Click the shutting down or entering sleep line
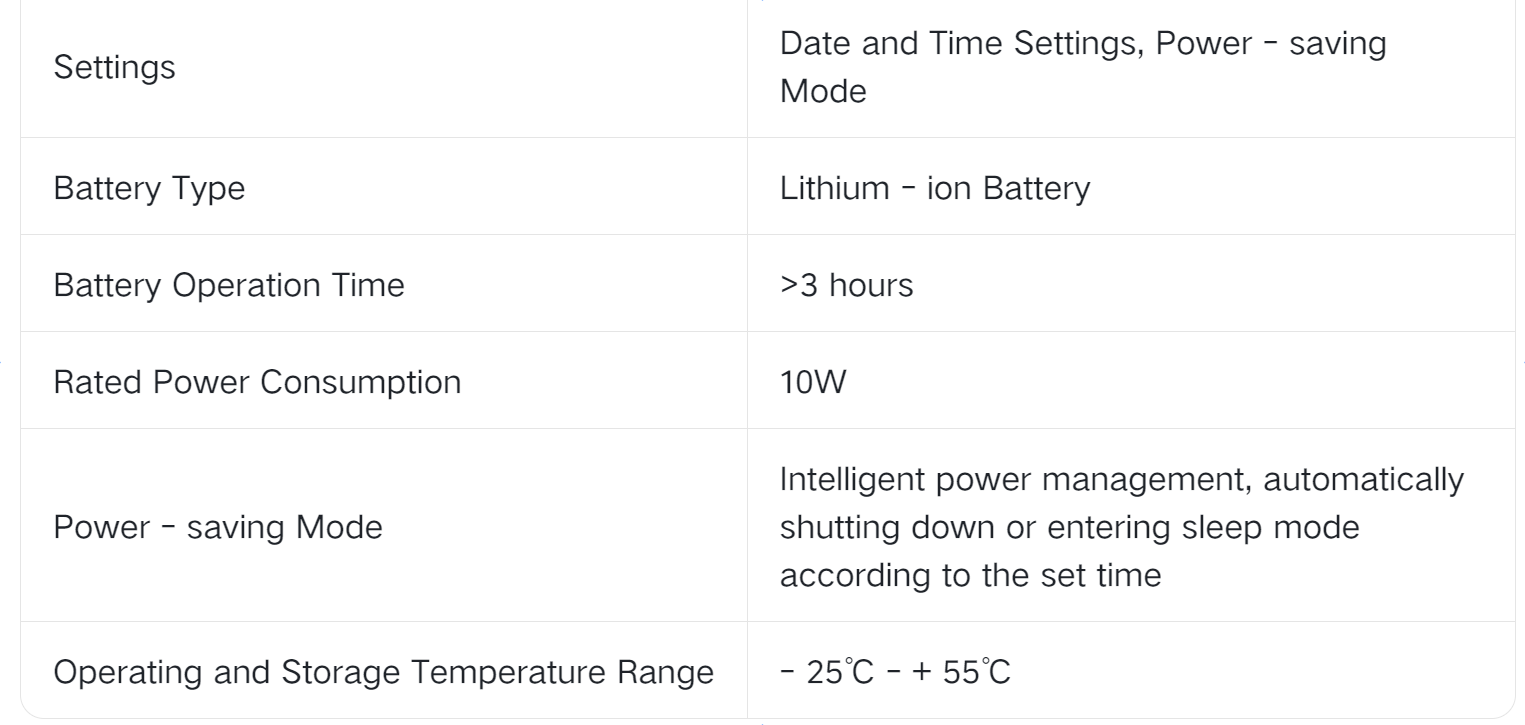Viewport: 1525px width, 725px height. coord(1069,526)
